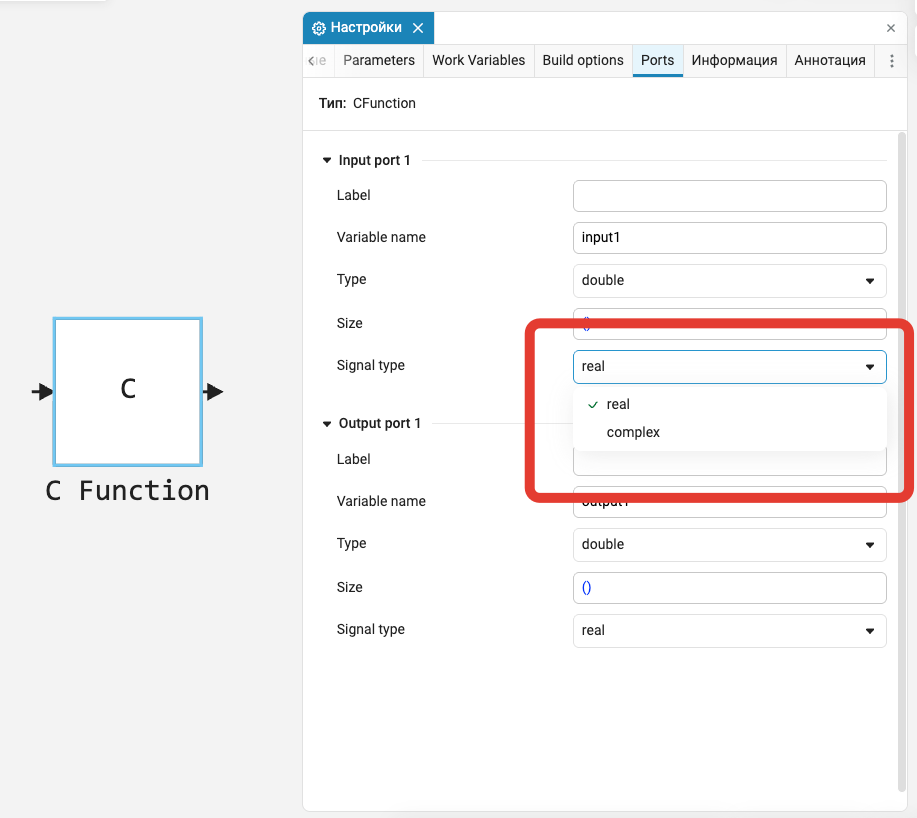The height and width of the screenshot is (818, 917).
Task: Select the checked real option
Action: pyautogui.click(x=618, y=405)
